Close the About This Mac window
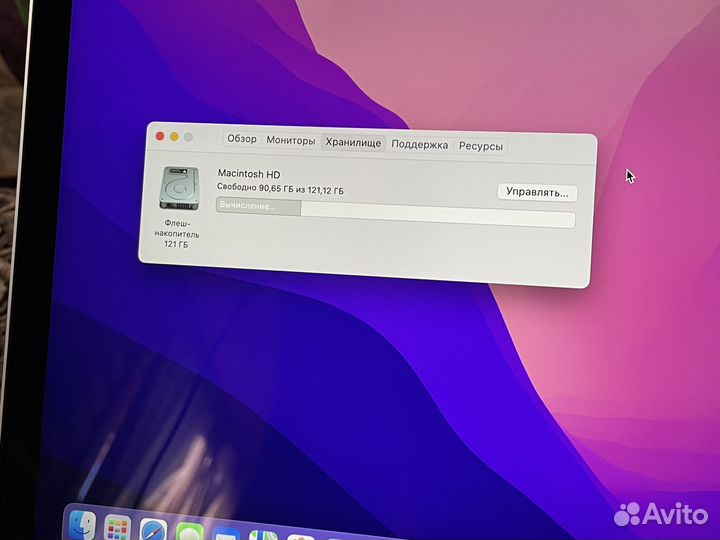The height and width of the screenshot is (540, 720). pos(160,136)
